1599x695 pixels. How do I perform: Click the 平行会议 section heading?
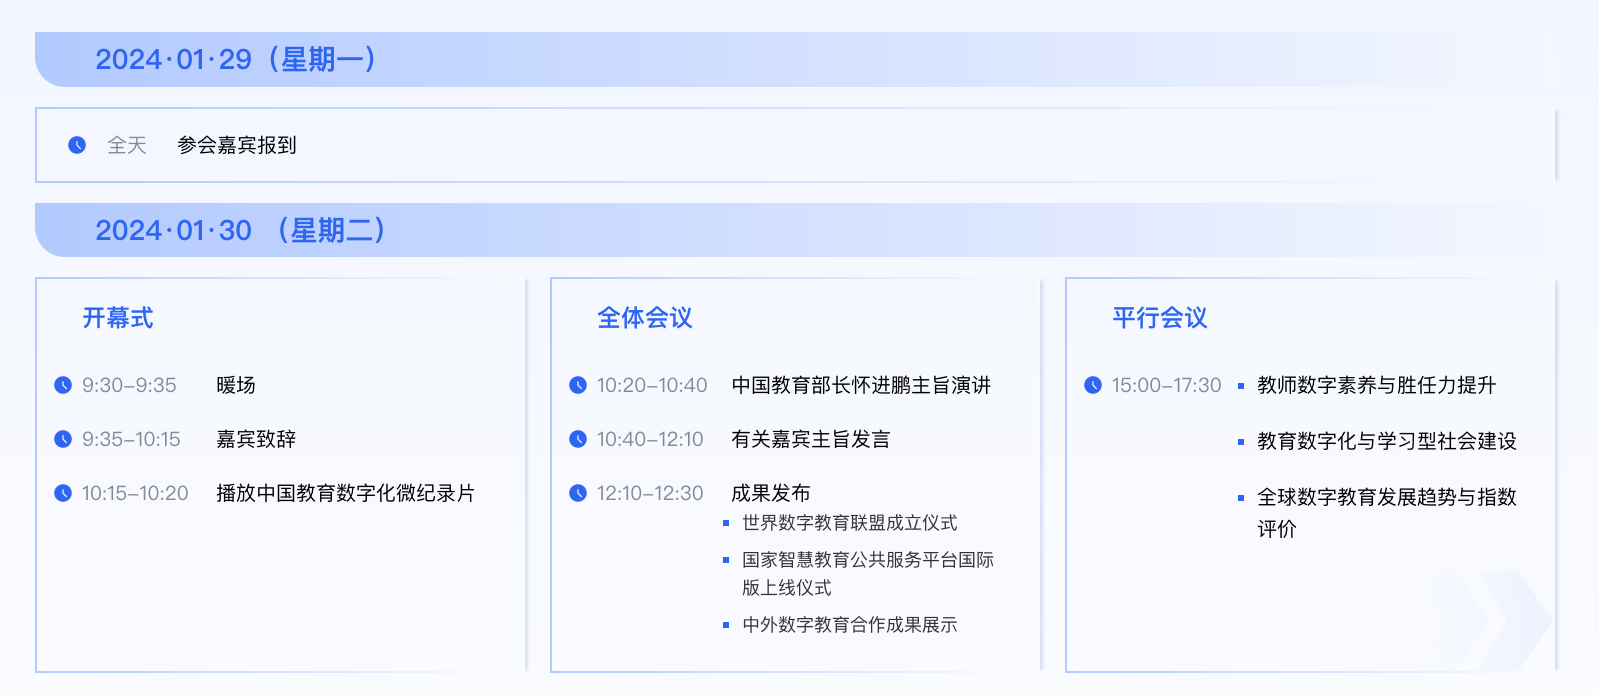[1160, 318]
